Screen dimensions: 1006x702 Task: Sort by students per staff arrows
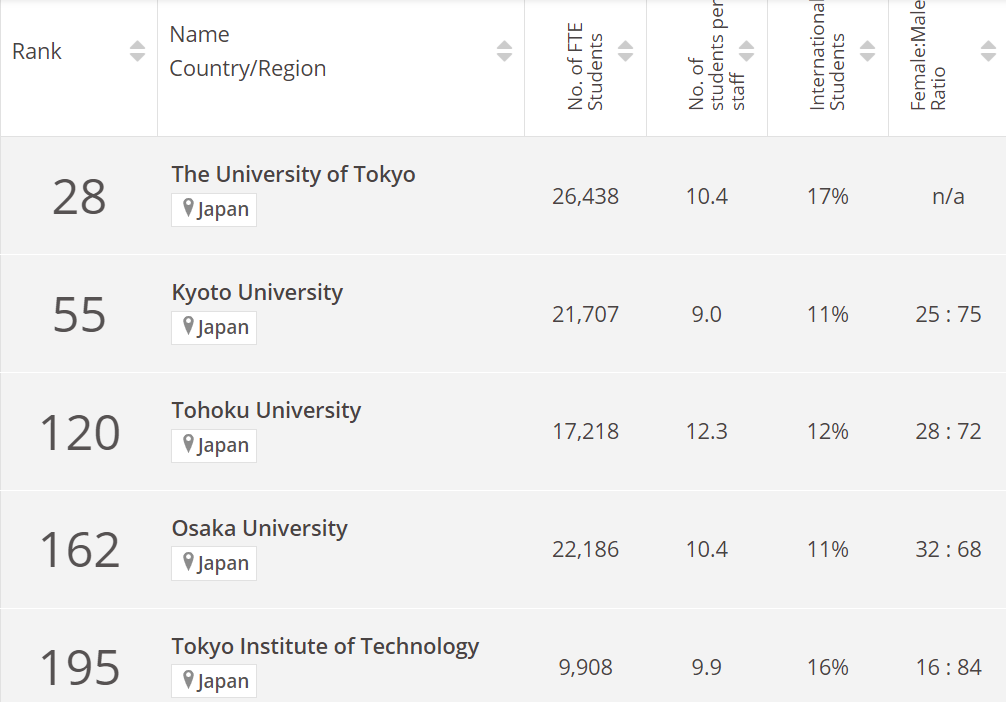point(746,51)
